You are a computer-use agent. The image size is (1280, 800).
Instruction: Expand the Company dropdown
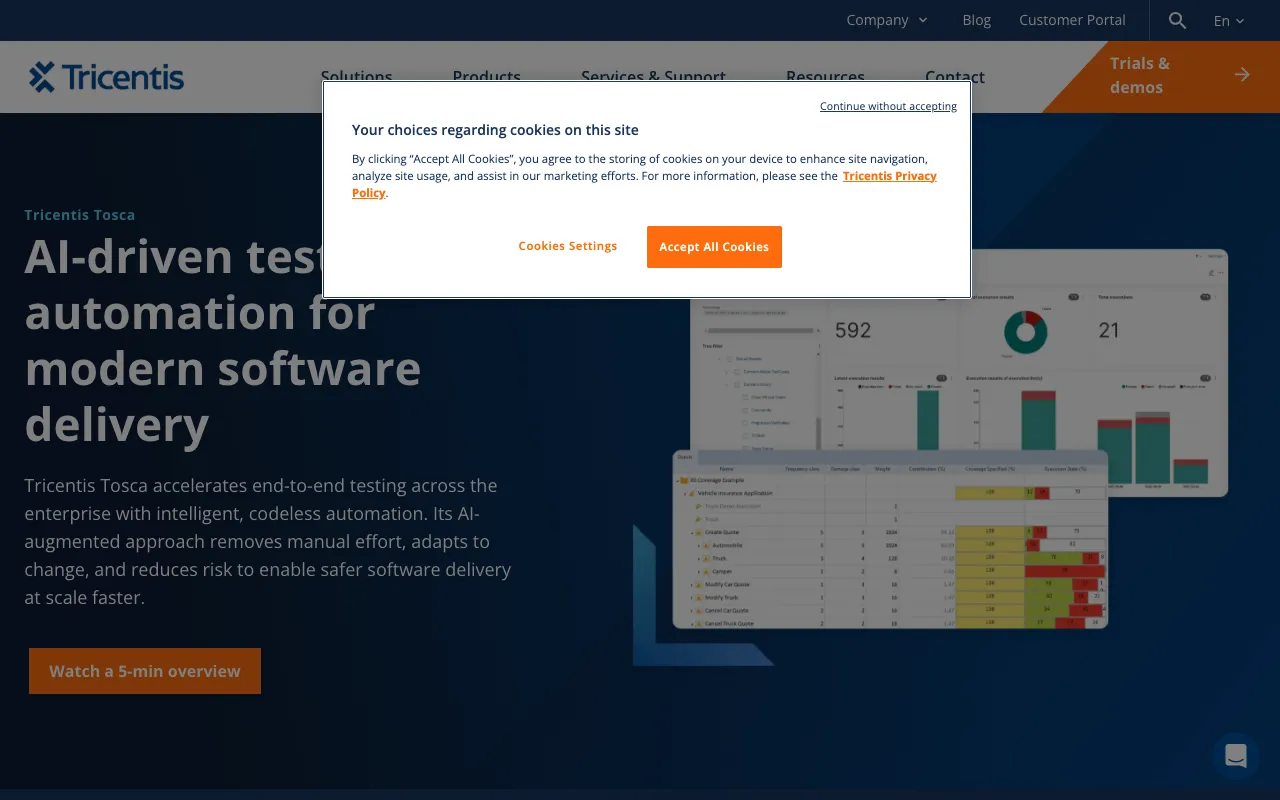[887, 20]
